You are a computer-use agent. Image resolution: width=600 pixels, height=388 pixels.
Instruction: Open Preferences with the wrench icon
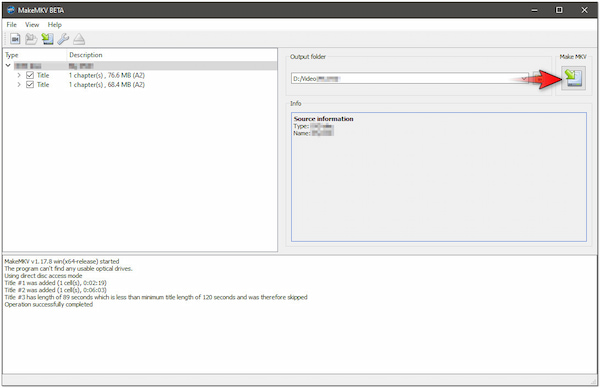(x=63, y=39)
